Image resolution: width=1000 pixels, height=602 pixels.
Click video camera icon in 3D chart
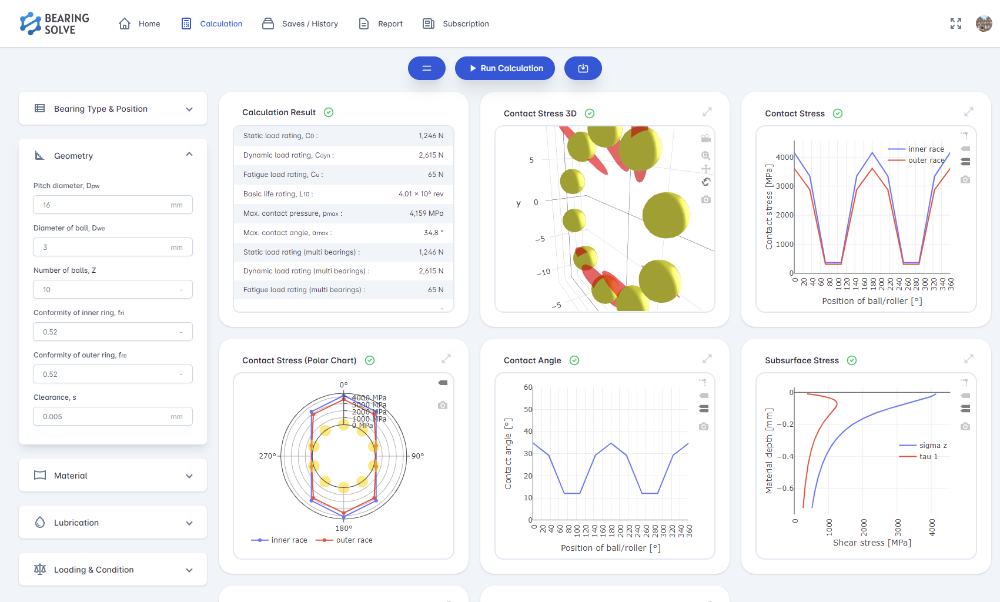click(x=705, y=138)
